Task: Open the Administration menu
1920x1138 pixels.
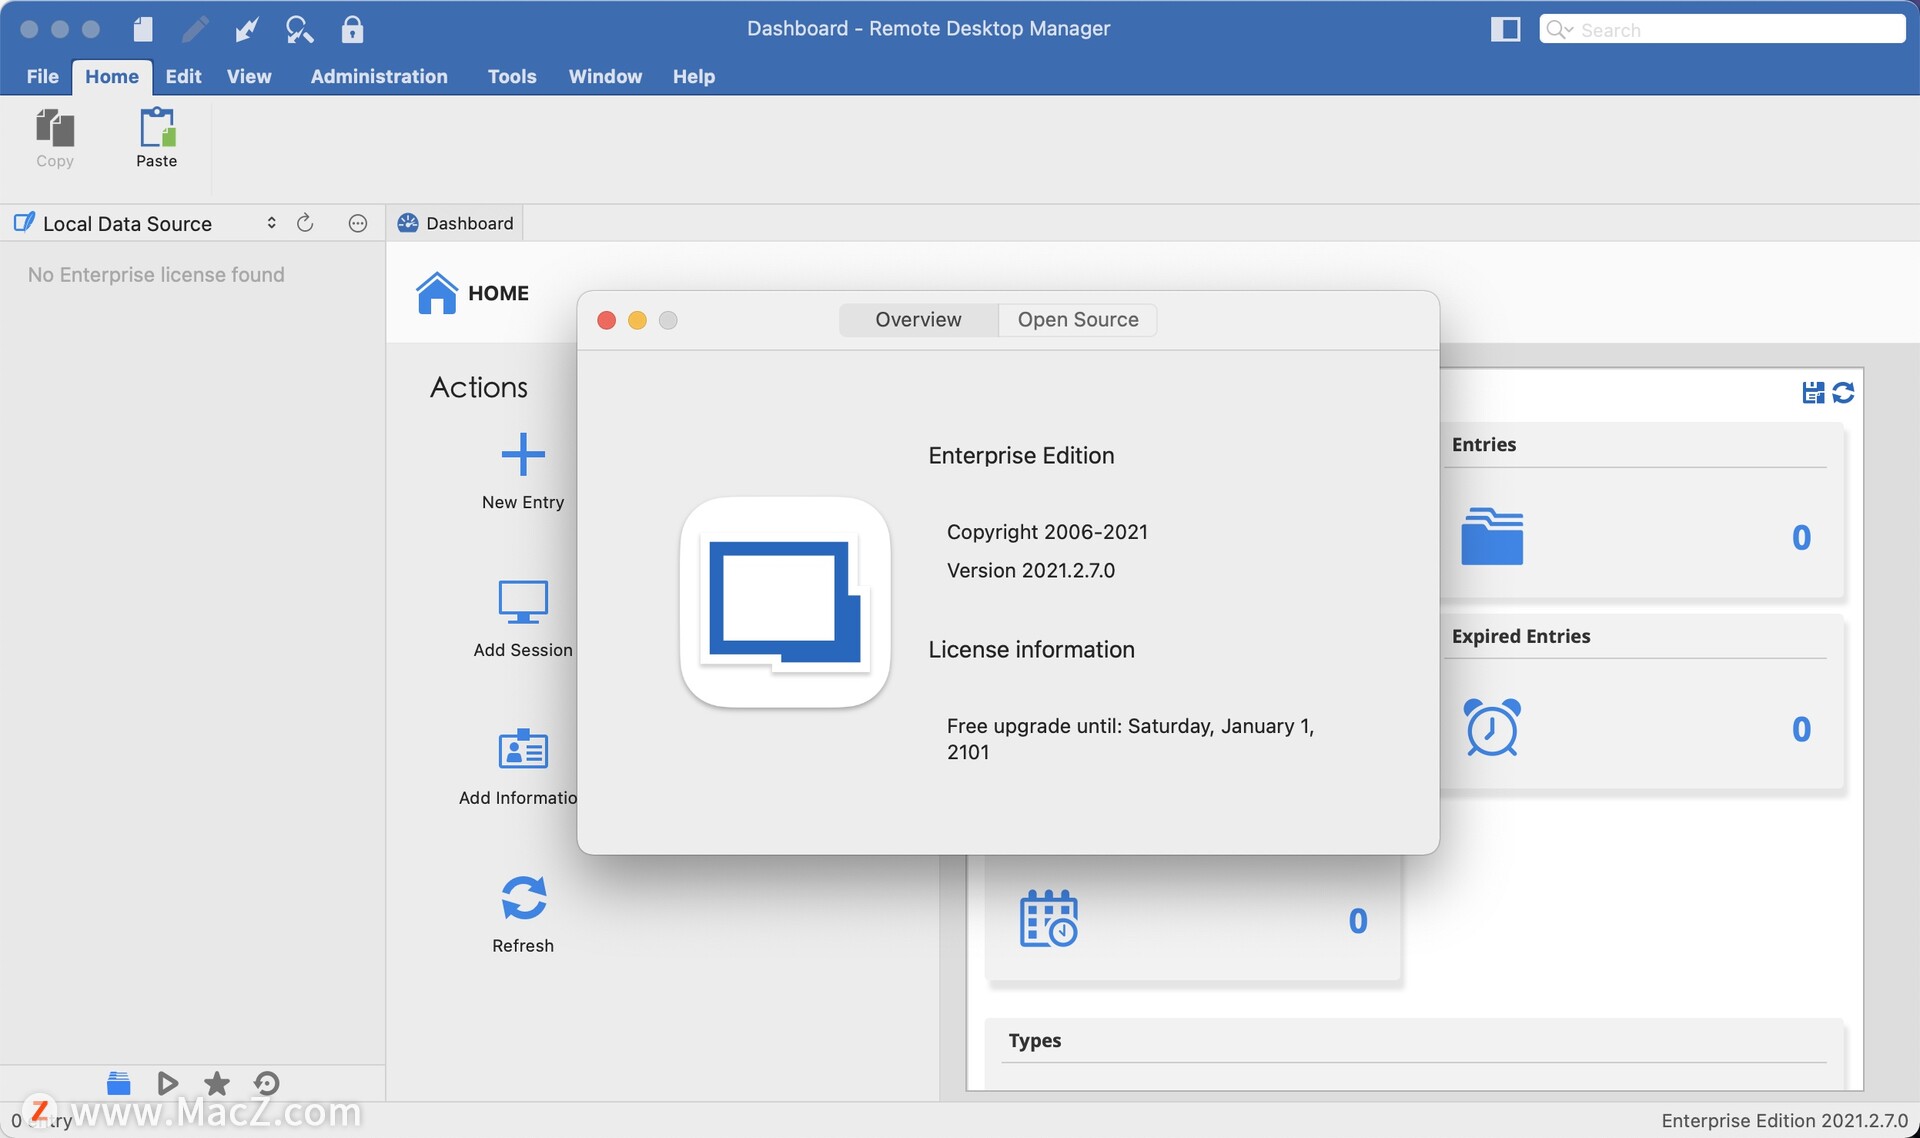Action: [x=380, y=77]
